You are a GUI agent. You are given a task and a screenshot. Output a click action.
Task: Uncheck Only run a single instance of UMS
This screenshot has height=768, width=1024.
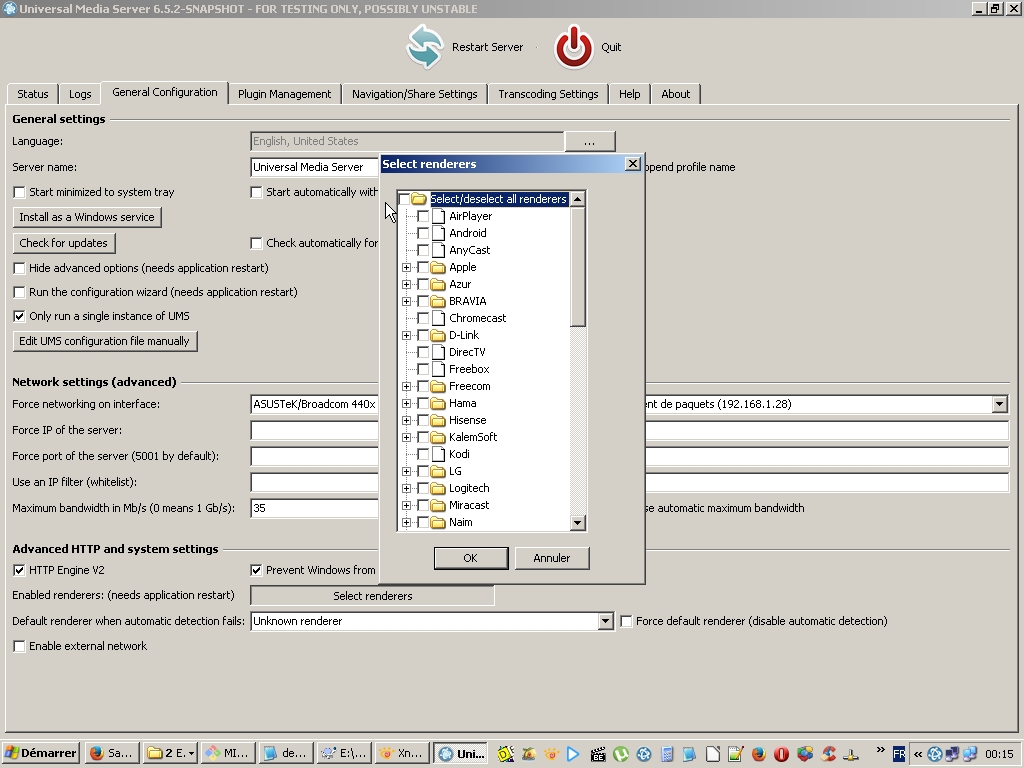point(20,316)
